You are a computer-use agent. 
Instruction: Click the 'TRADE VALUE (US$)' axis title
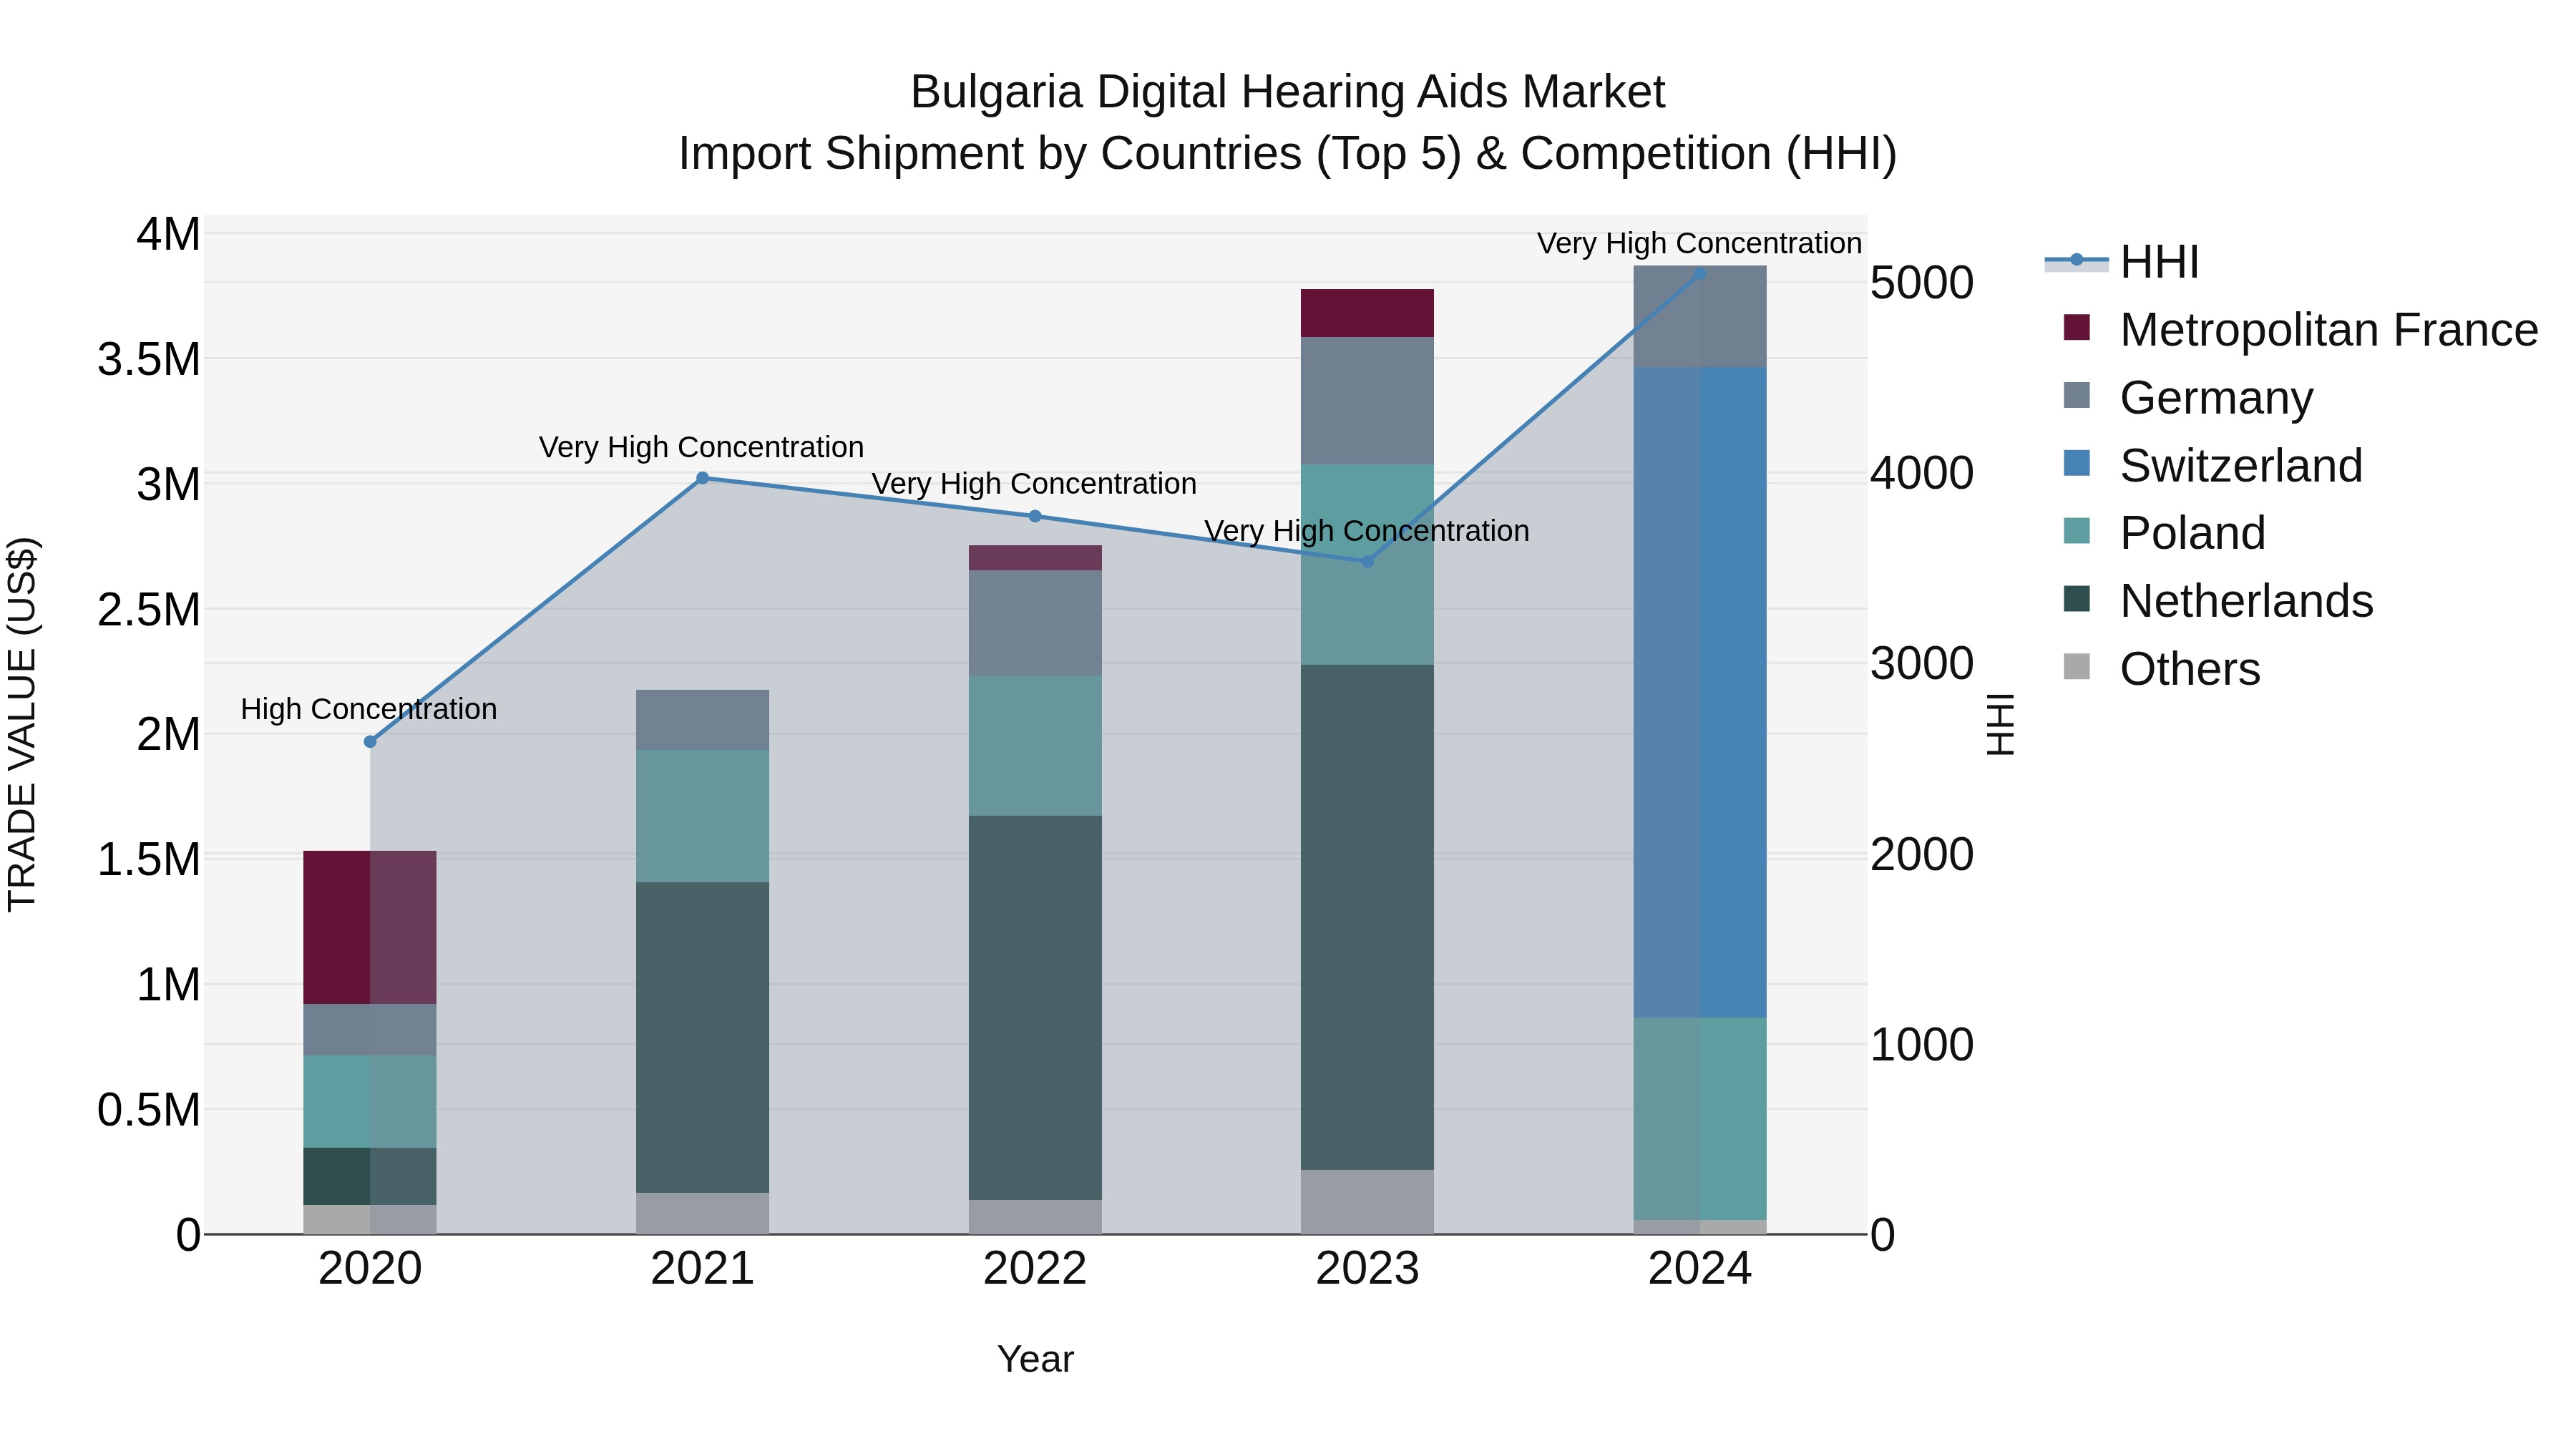[22, 724]
